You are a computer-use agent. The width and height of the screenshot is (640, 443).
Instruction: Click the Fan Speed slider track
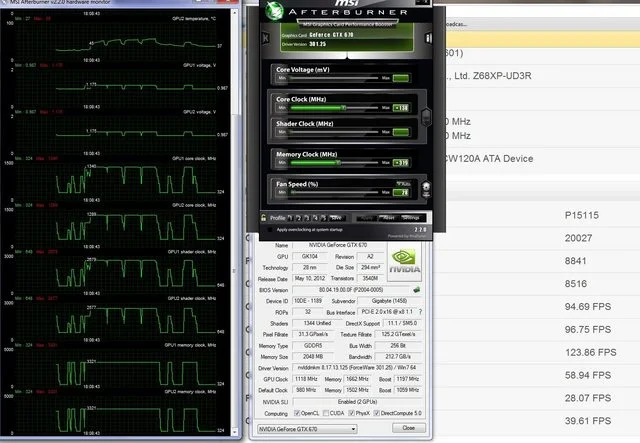(x=334, y=192)
